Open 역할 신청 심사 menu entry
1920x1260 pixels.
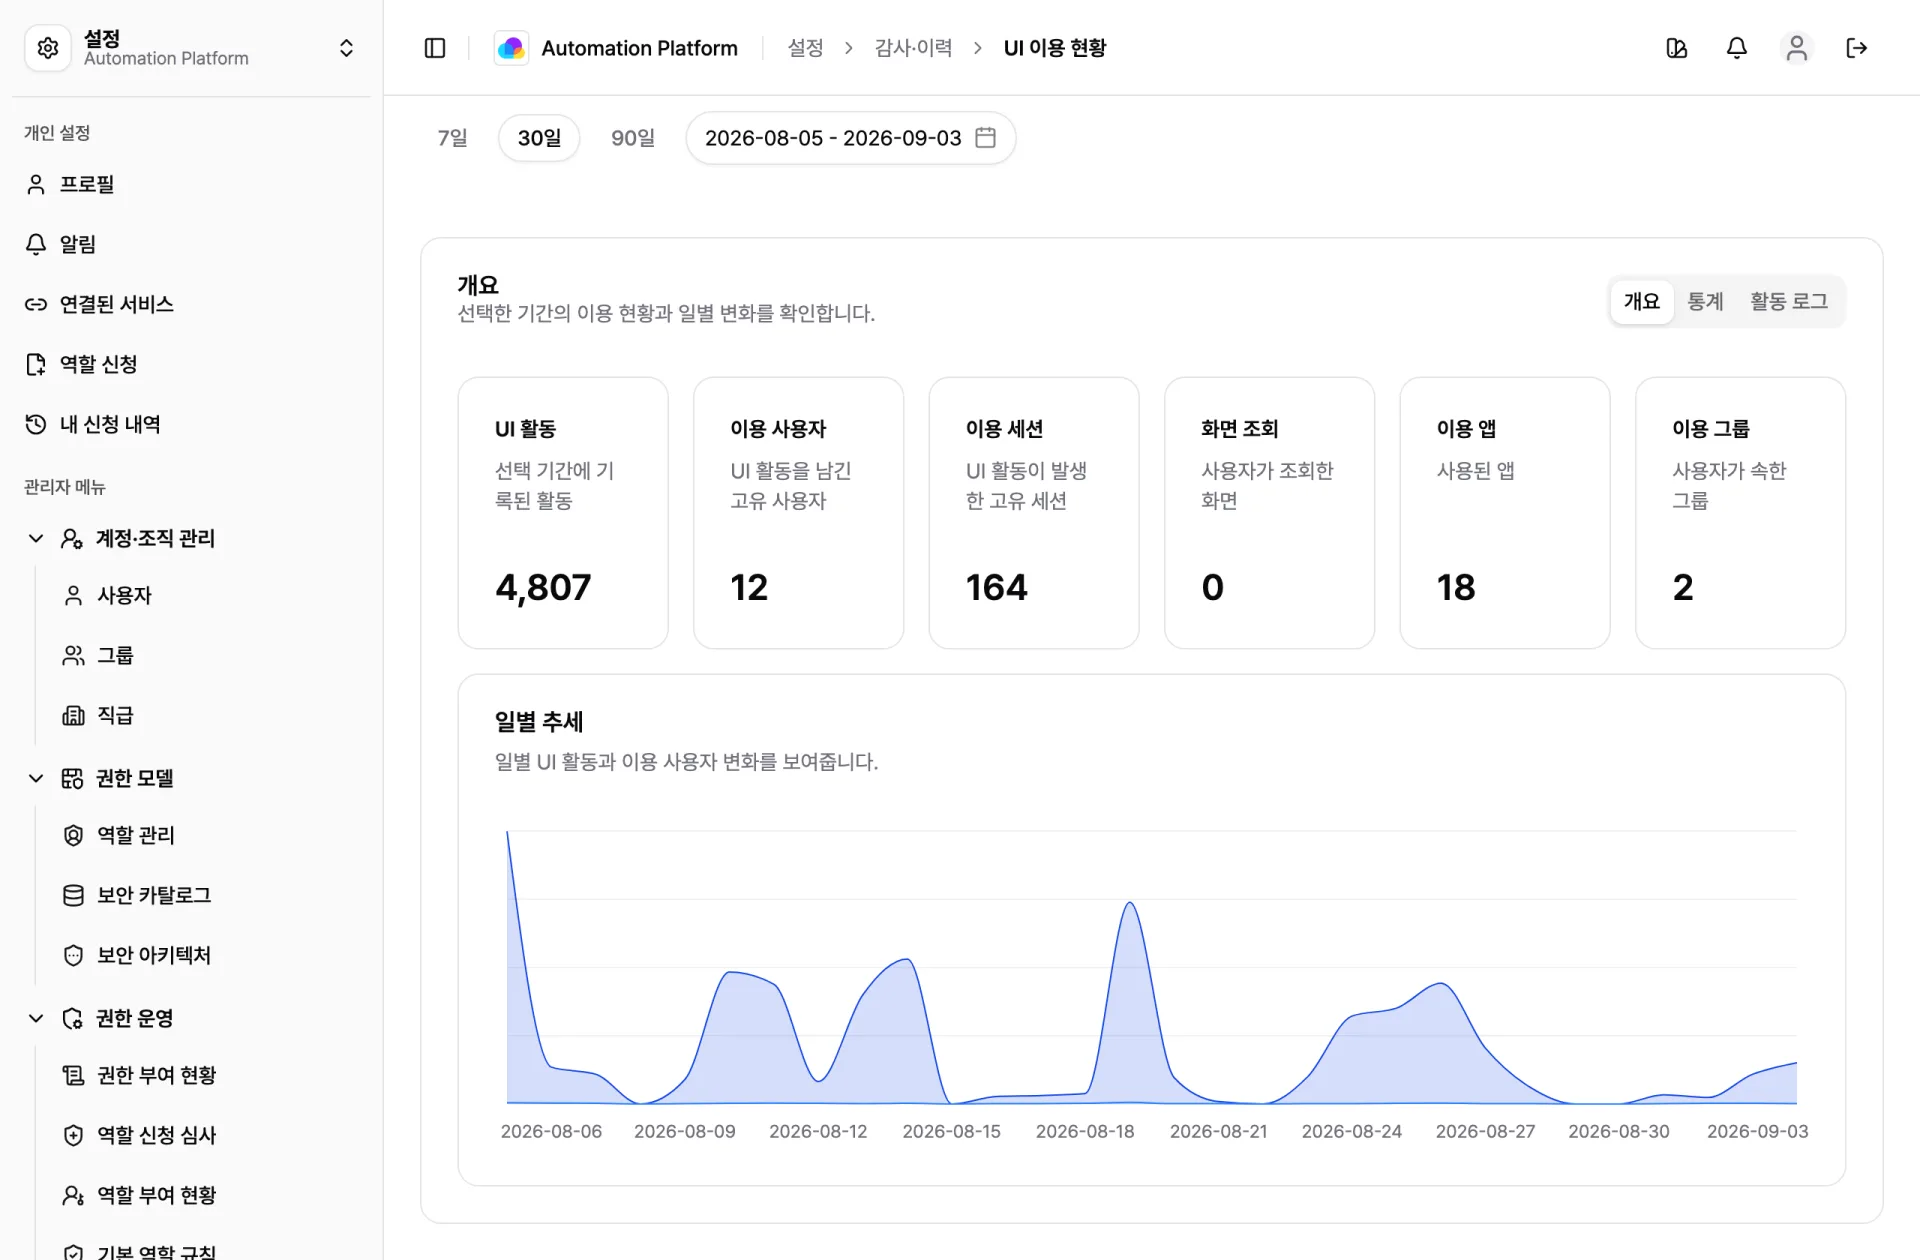[210, 1135]
